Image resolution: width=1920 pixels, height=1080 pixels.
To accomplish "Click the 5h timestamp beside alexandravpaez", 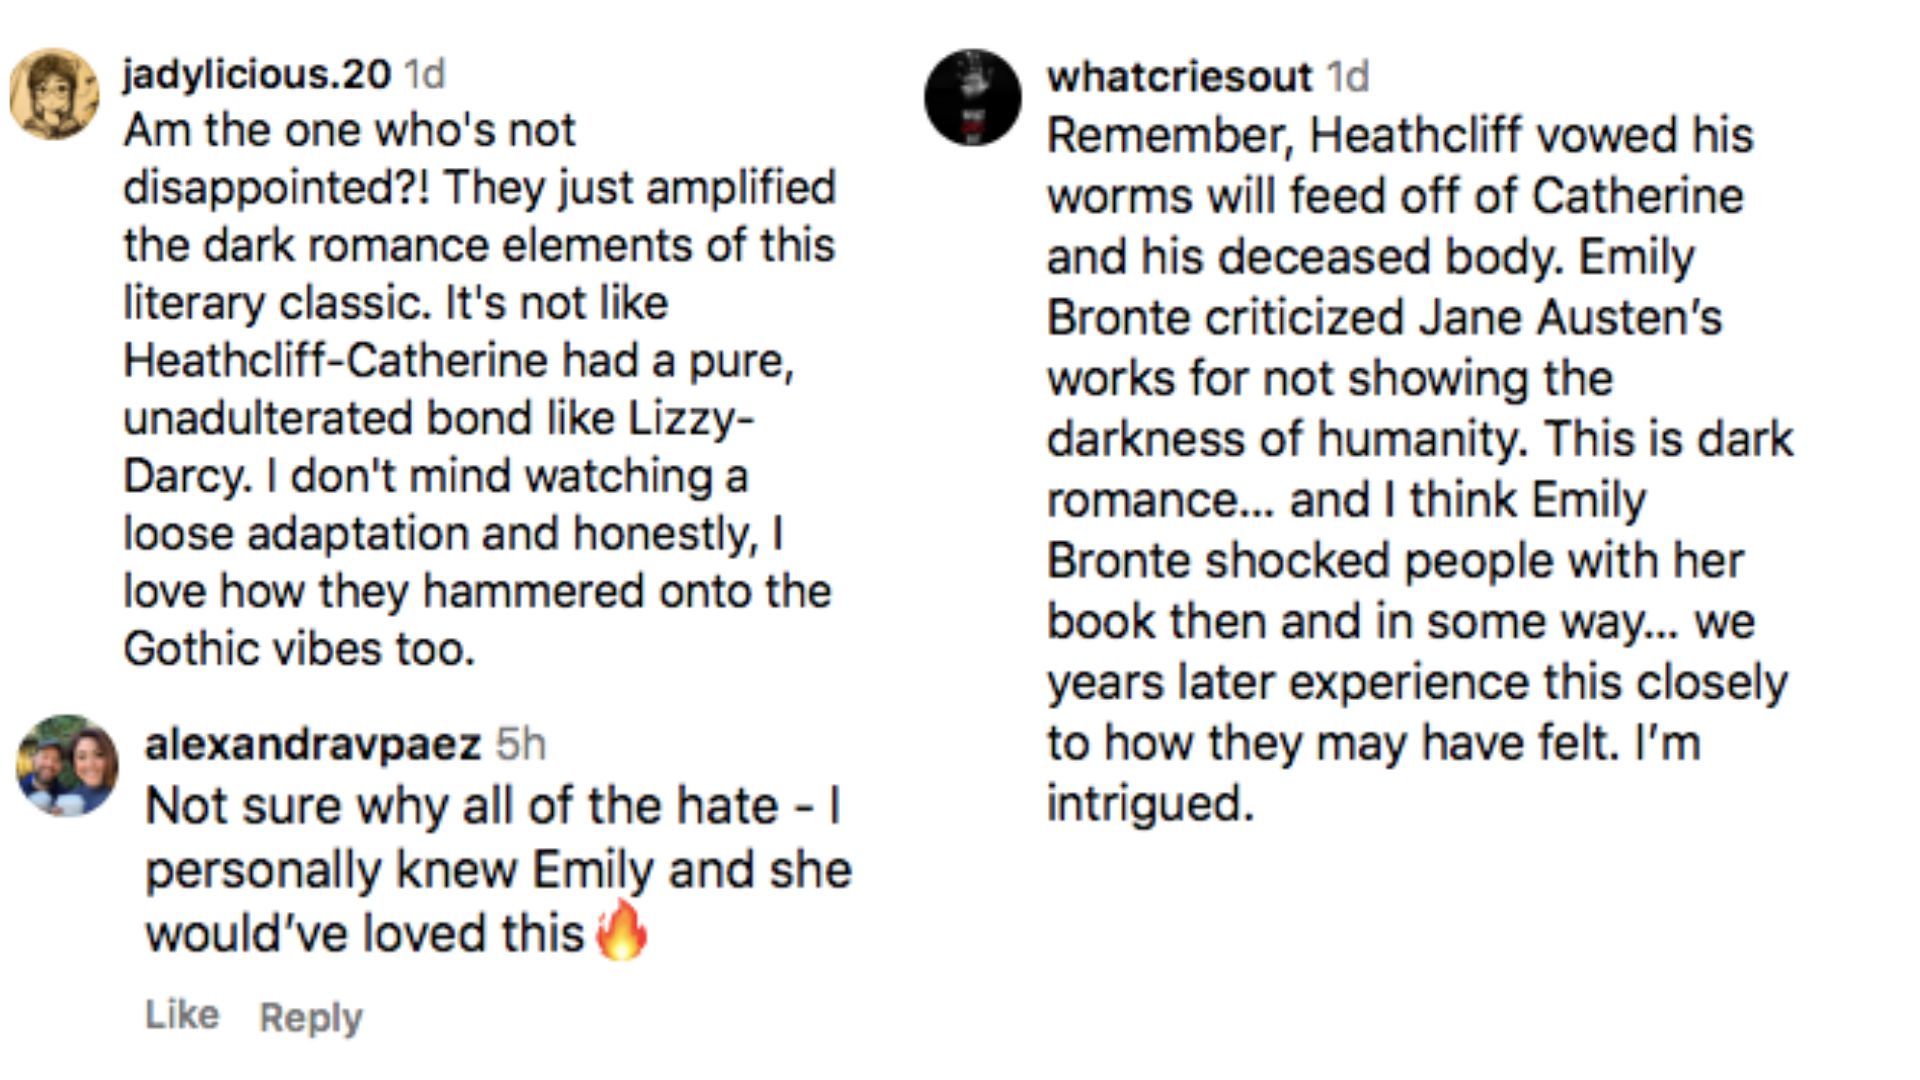I will pos(521,744).
